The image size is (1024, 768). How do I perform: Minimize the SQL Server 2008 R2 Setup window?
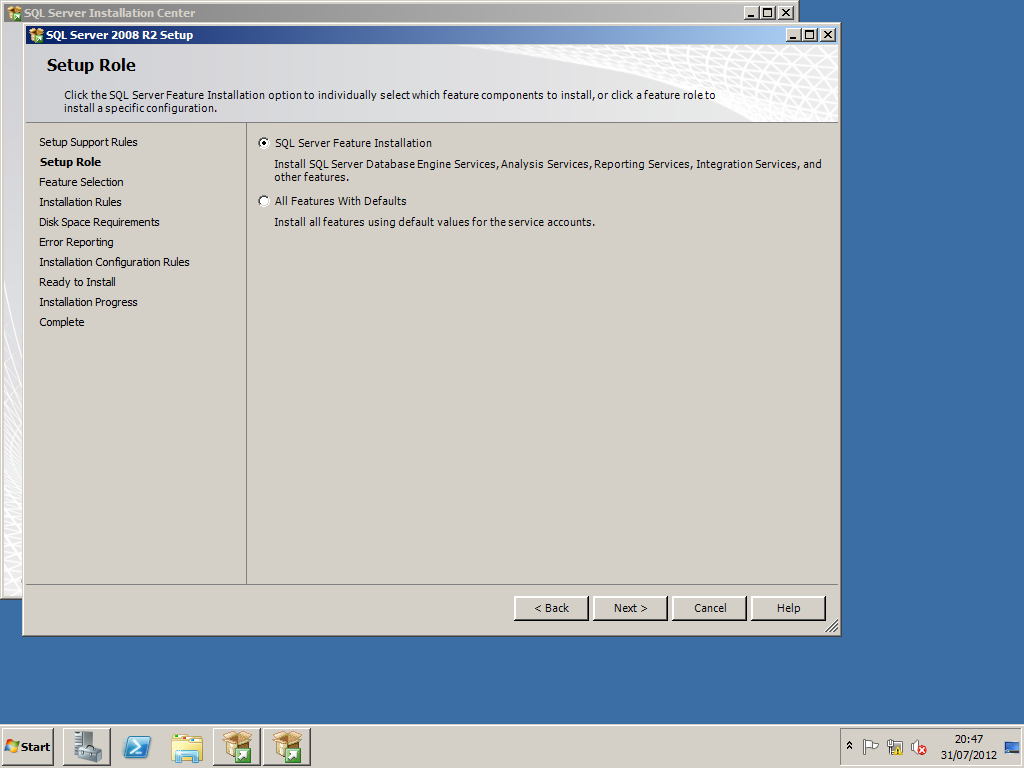point(793,35)
